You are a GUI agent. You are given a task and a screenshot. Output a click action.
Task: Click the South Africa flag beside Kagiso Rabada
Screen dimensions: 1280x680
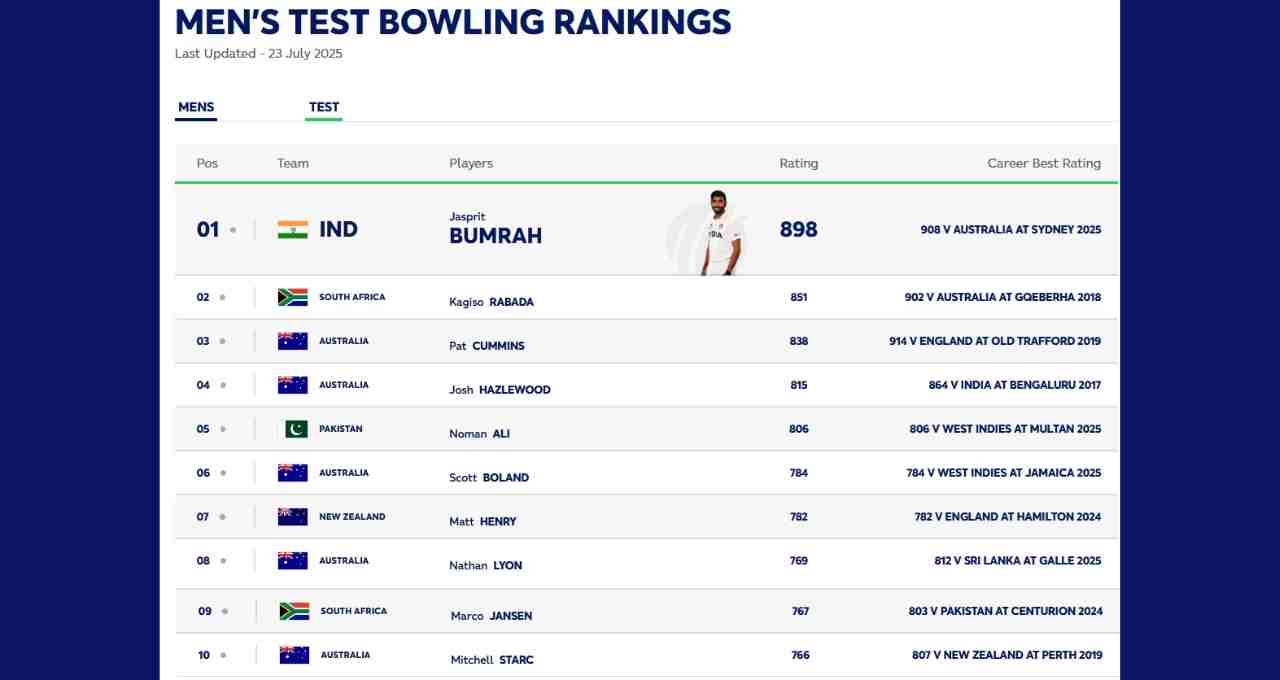(x=293, y=297)
